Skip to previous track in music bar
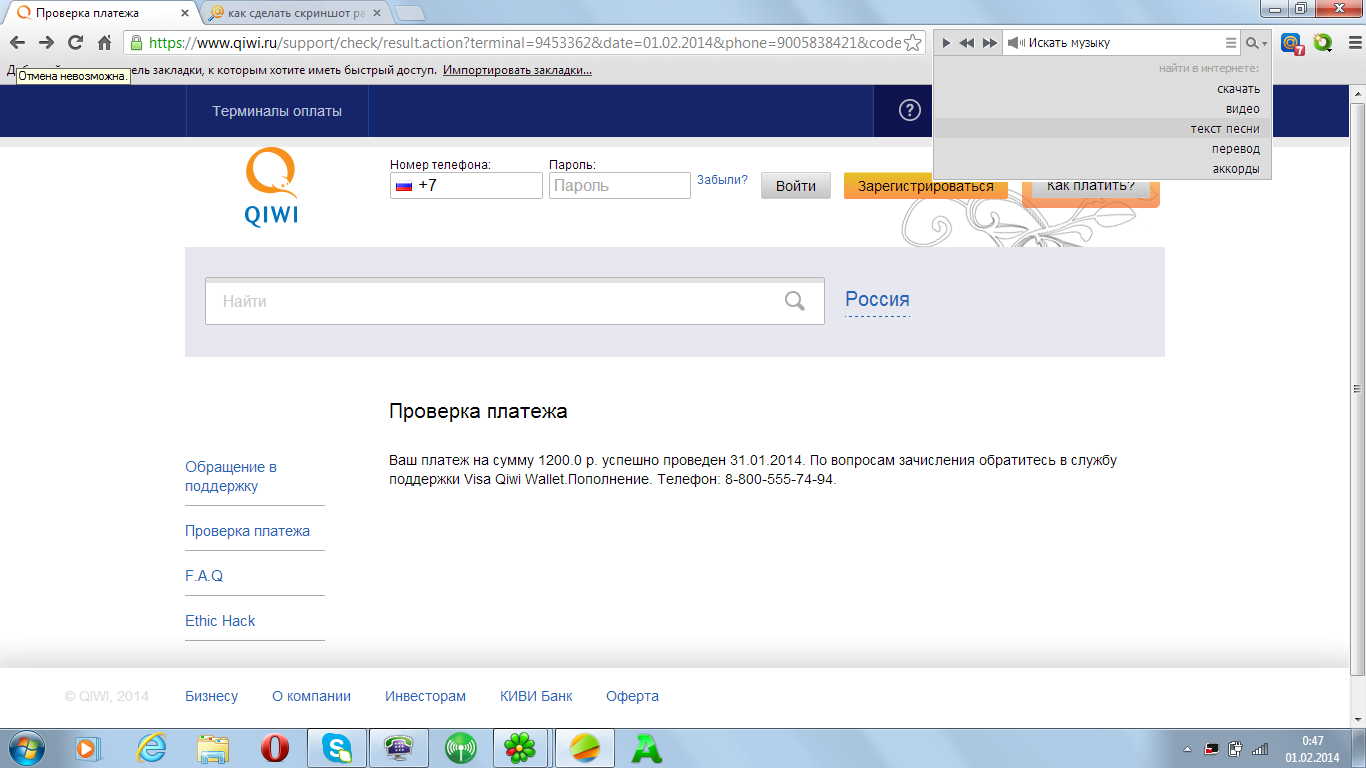1366x768 pixels. click(967, 43)
